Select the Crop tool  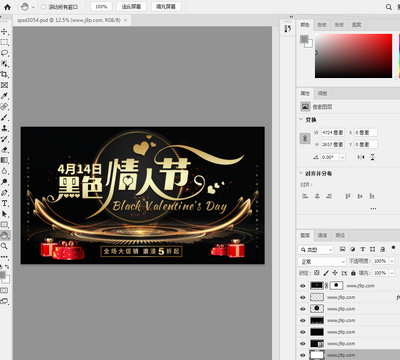coord(4,74)
